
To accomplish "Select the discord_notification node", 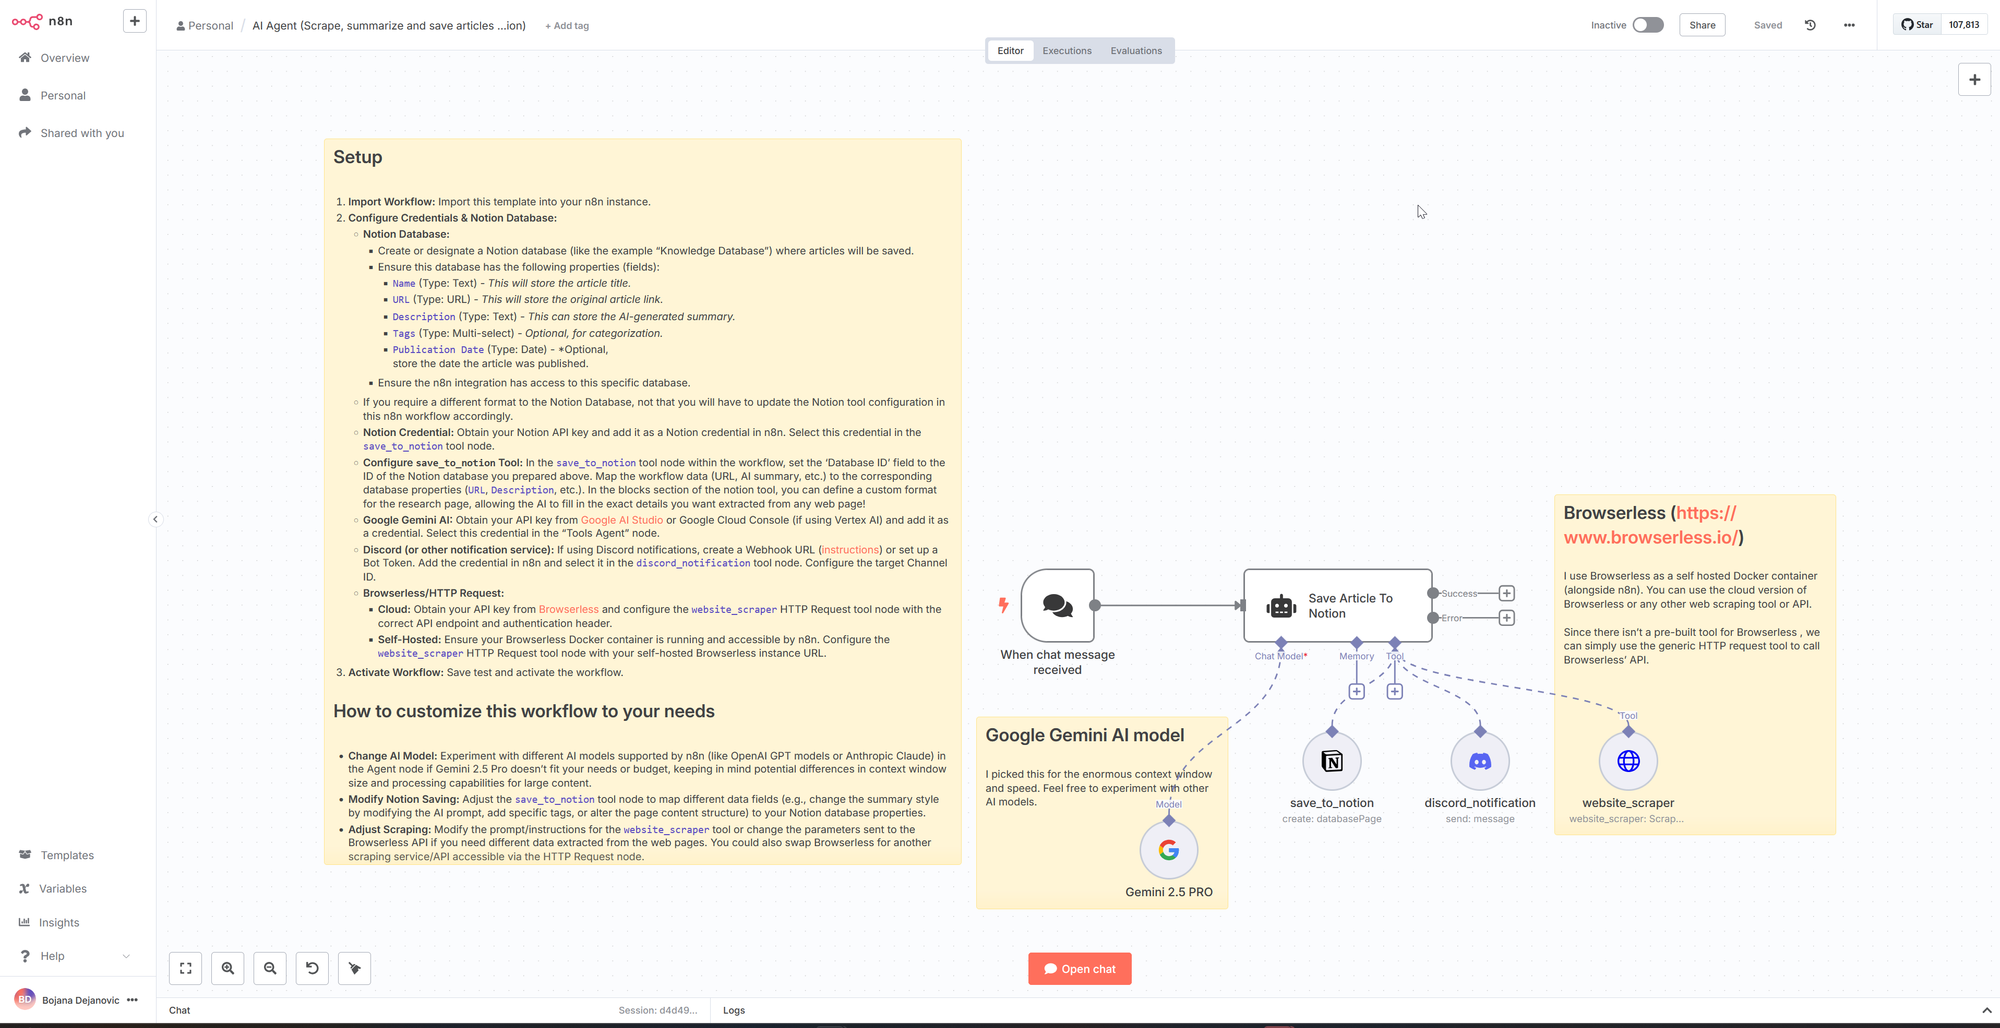I will pyautogui.click(x=1480, y=761).
